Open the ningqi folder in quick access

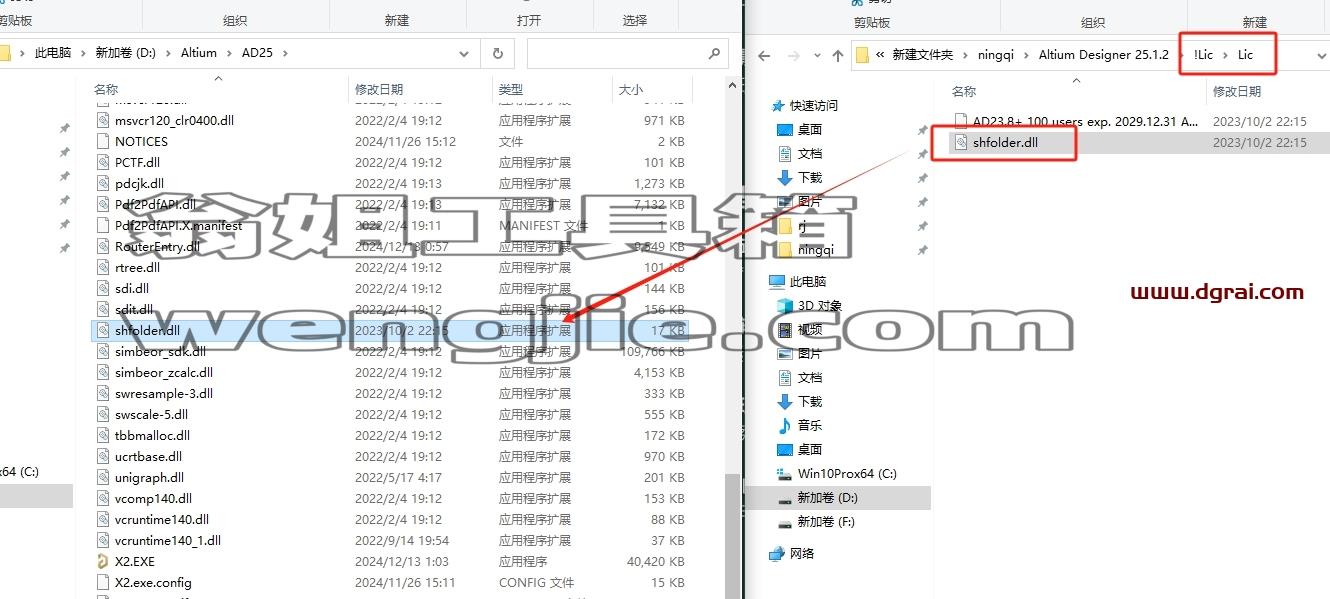click(814, 249)
